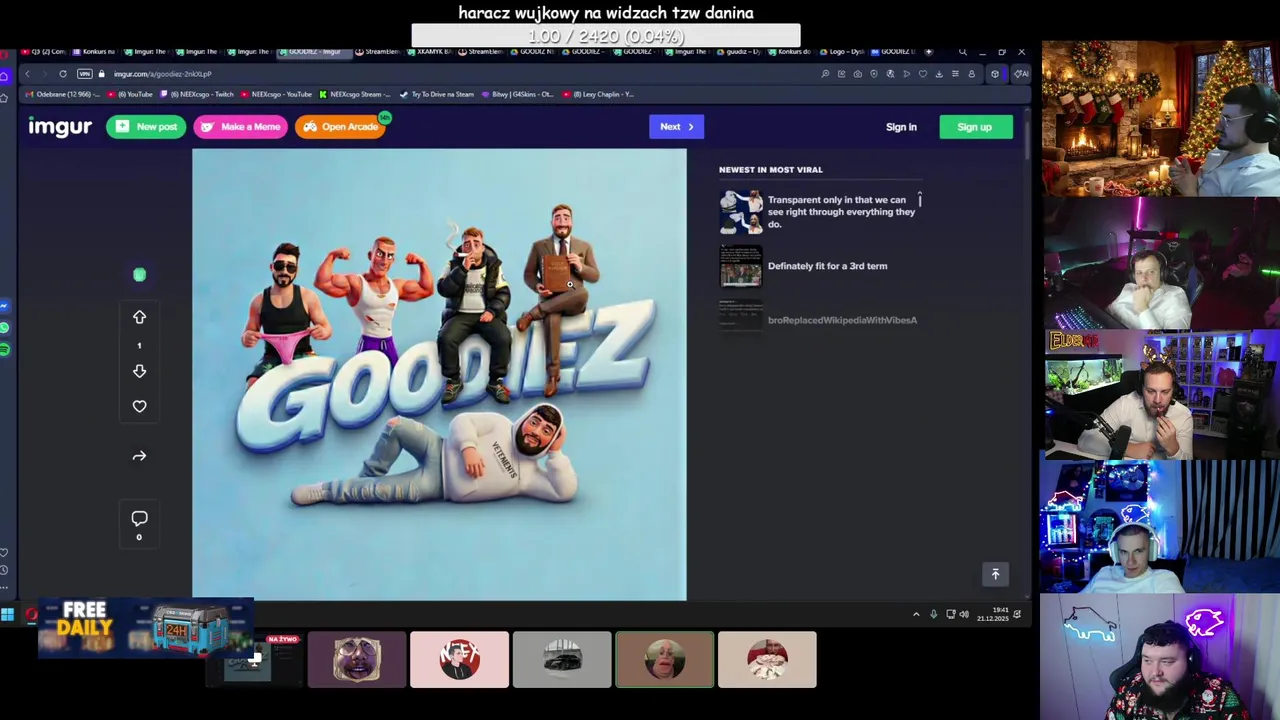Select the NEEX avatar tile
Image resolution: width=1280 pixels, height=720 pixels.
(x=459, y=660)
